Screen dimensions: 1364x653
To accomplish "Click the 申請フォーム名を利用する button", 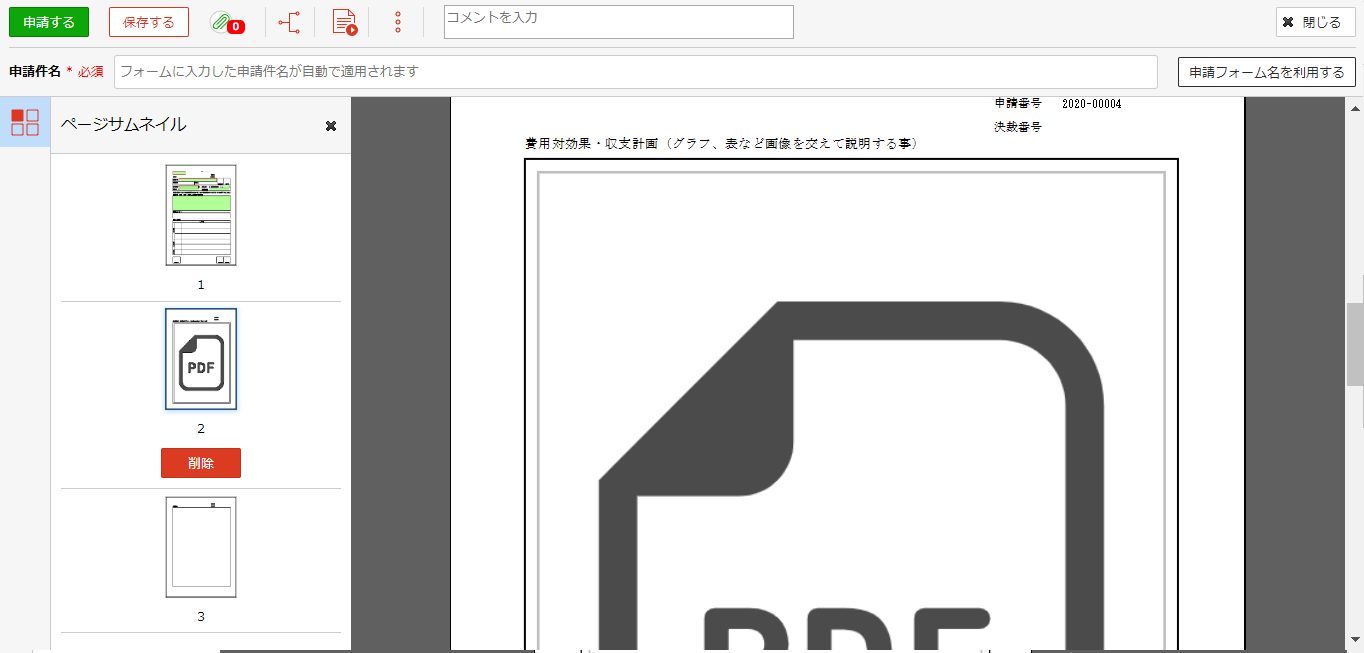I will coord(1266,72).
